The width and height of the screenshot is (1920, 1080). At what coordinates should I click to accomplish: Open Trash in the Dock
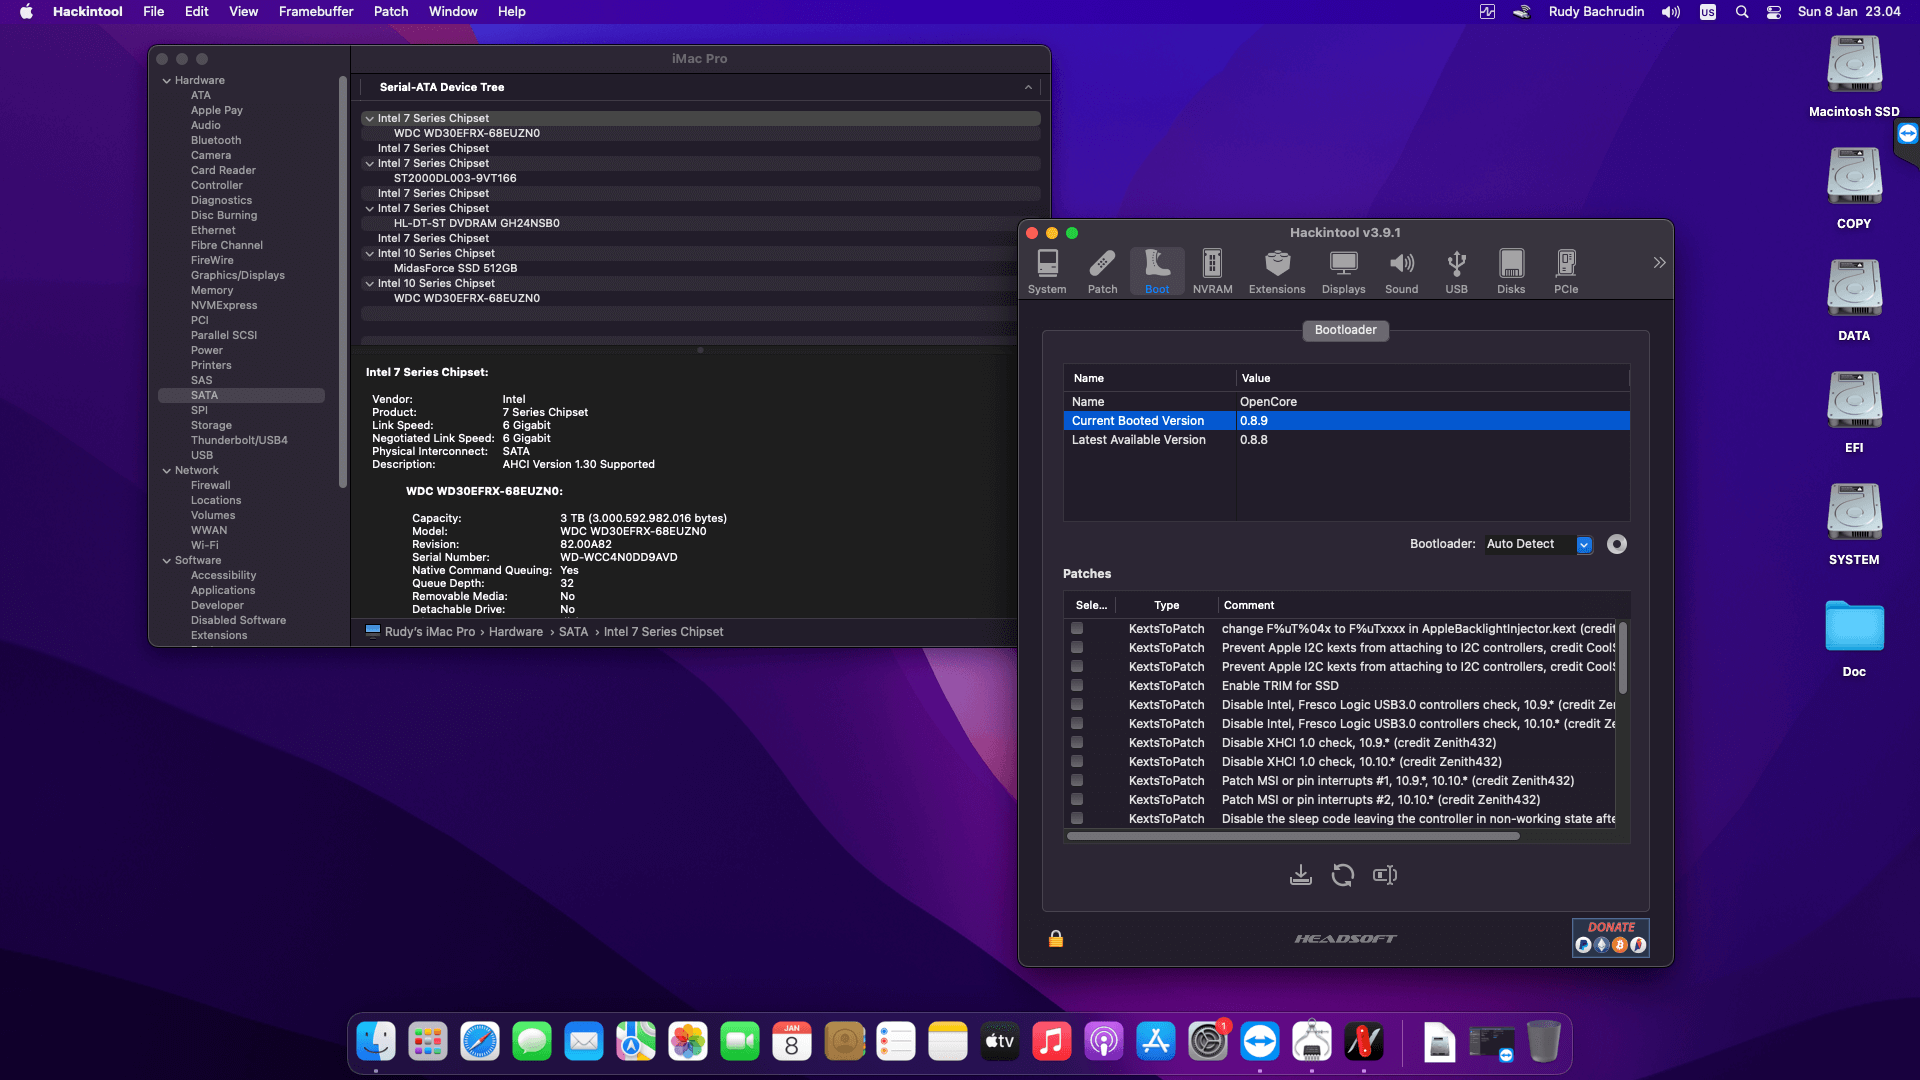(x=1543, y=1042)
